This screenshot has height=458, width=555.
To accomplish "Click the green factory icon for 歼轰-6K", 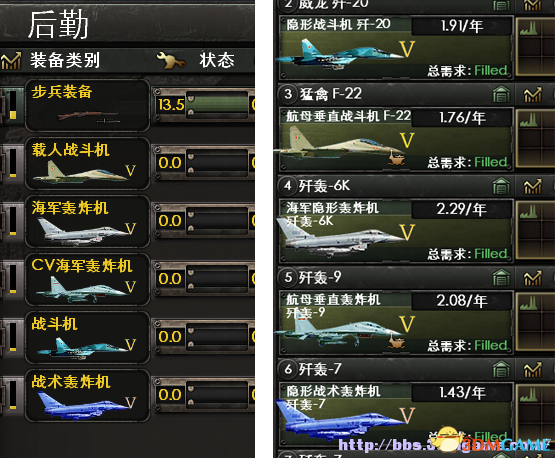I will click(x=501, y=186).
